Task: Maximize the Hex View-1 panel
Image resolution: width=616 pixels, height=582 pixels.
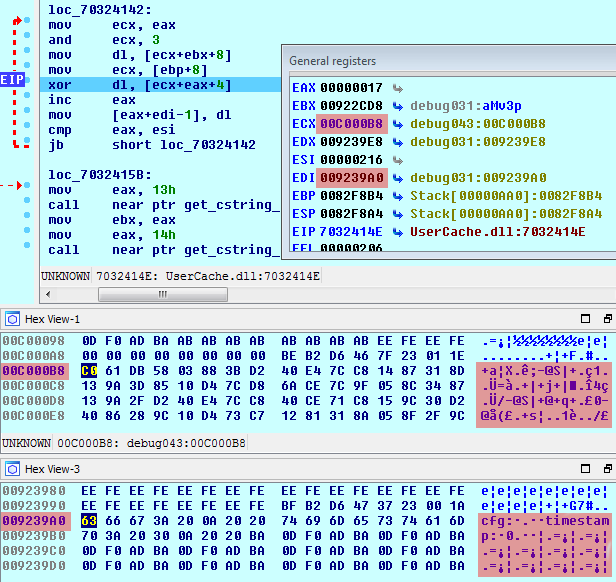Action: click(585, 319)
